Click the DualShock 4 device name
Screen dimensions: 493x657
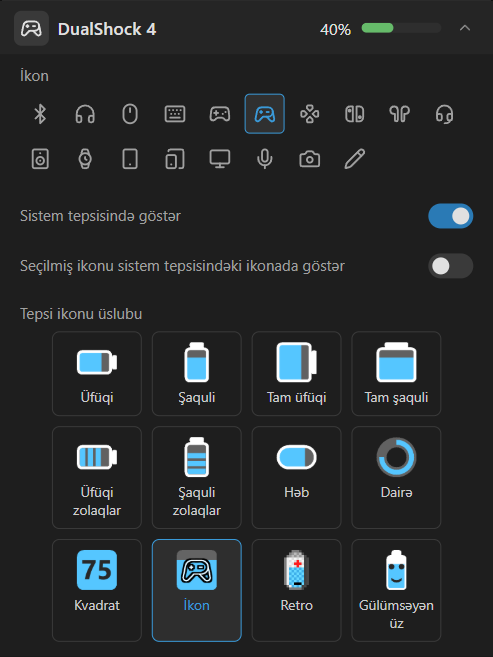pos(107,29)
